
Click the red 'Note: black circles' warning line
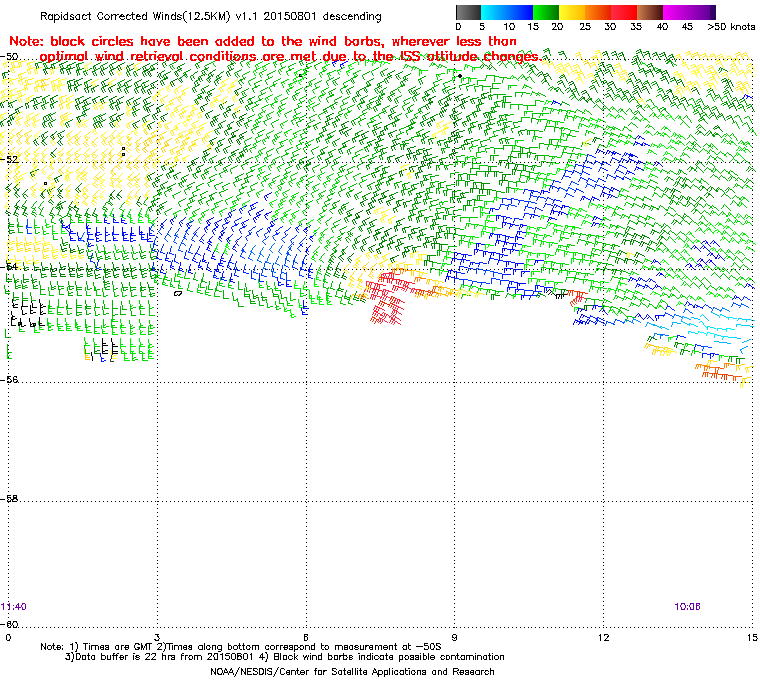coord(263,41)
